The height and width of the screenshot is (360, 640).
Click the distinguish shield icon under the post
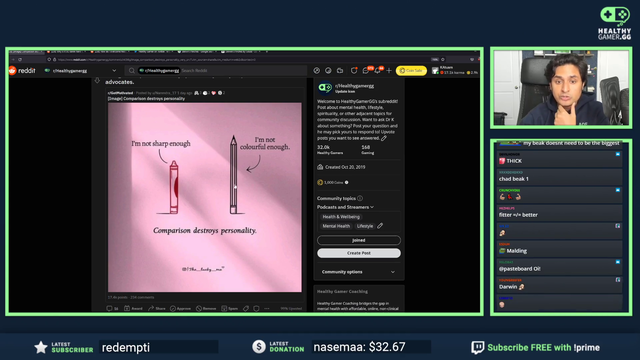pyautogui.click(x=256, y=309)
